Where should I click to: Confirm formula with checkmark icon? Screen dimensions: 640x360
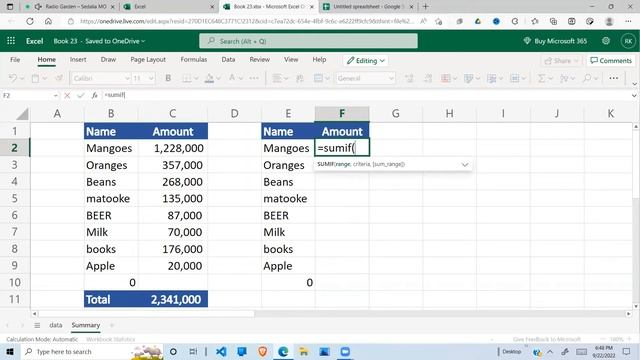coord(80,95)
